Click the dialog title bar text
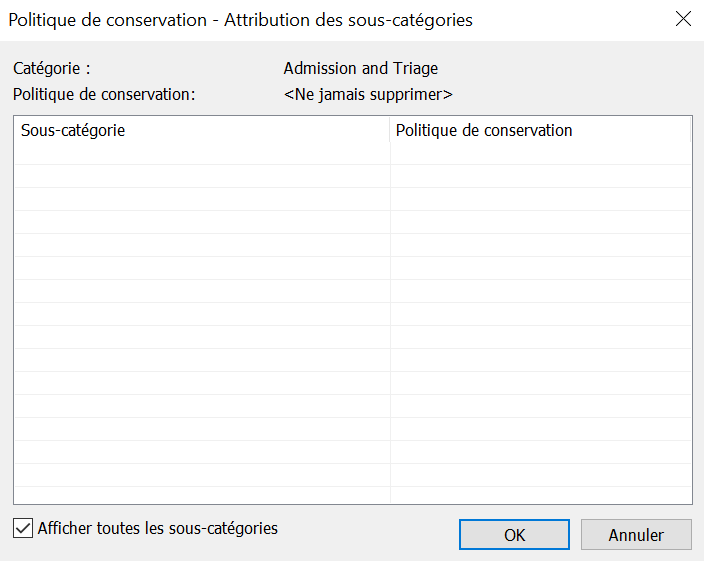The image size is (704, 561). click(x=240, y=20)
